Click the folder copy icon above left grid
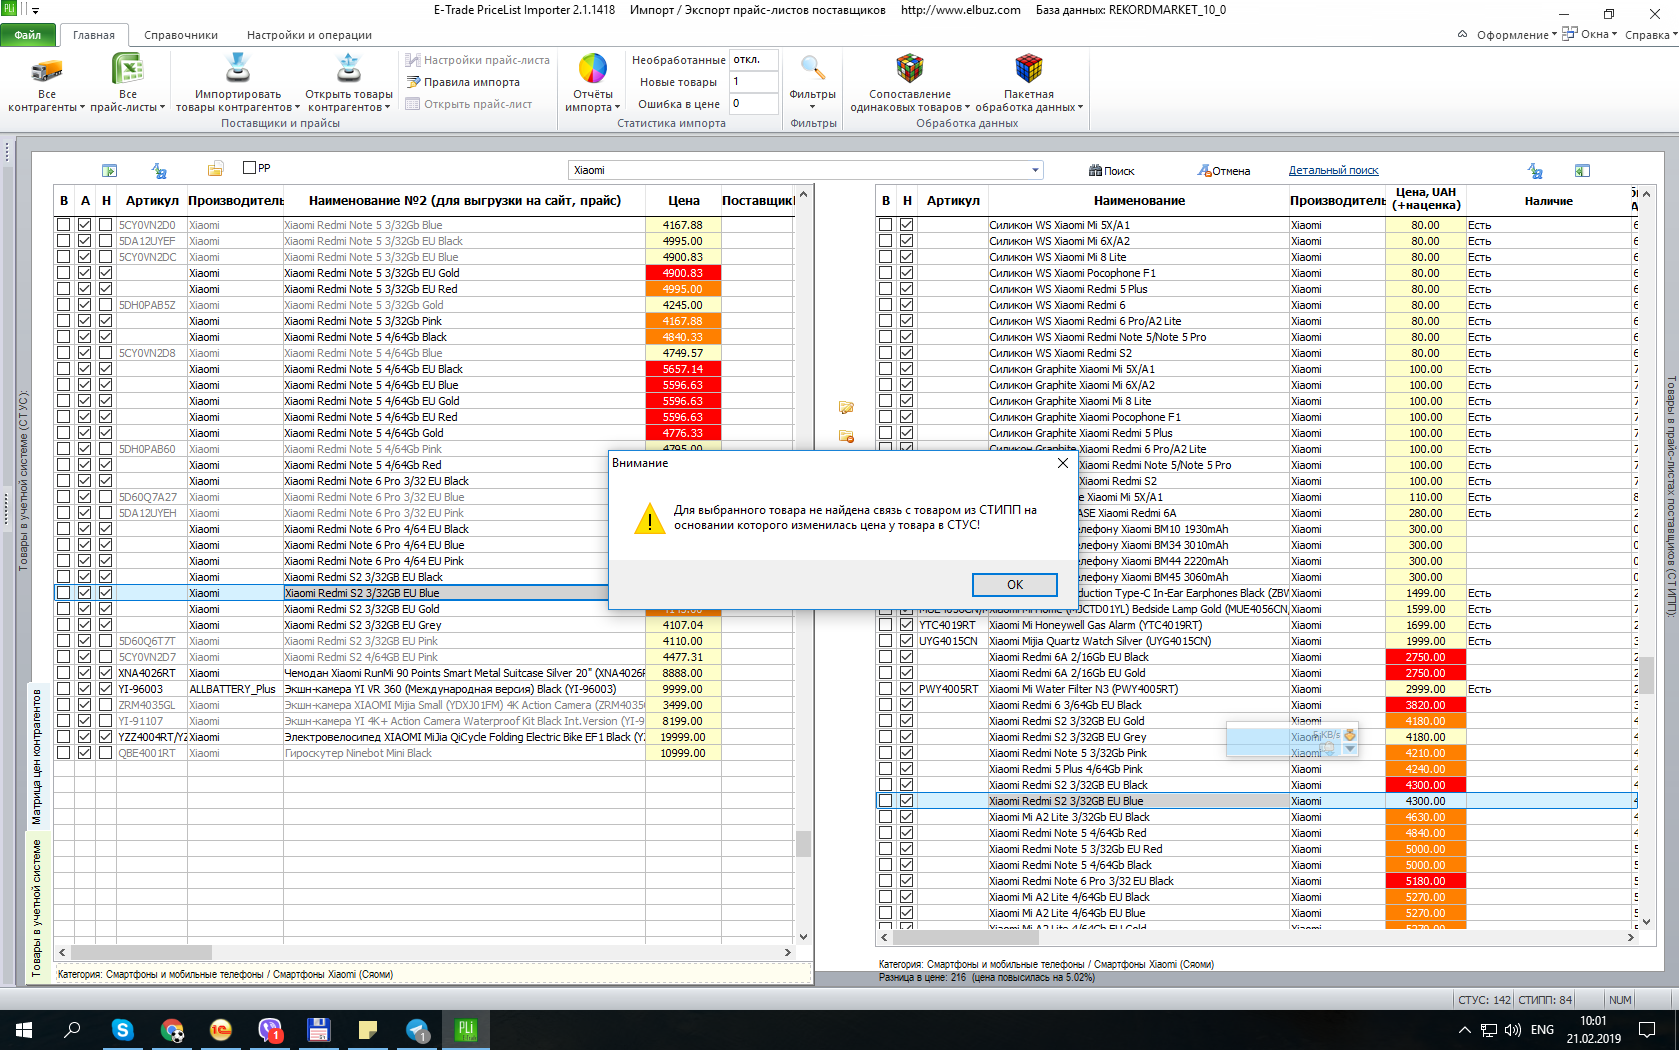 coord(215,170)
